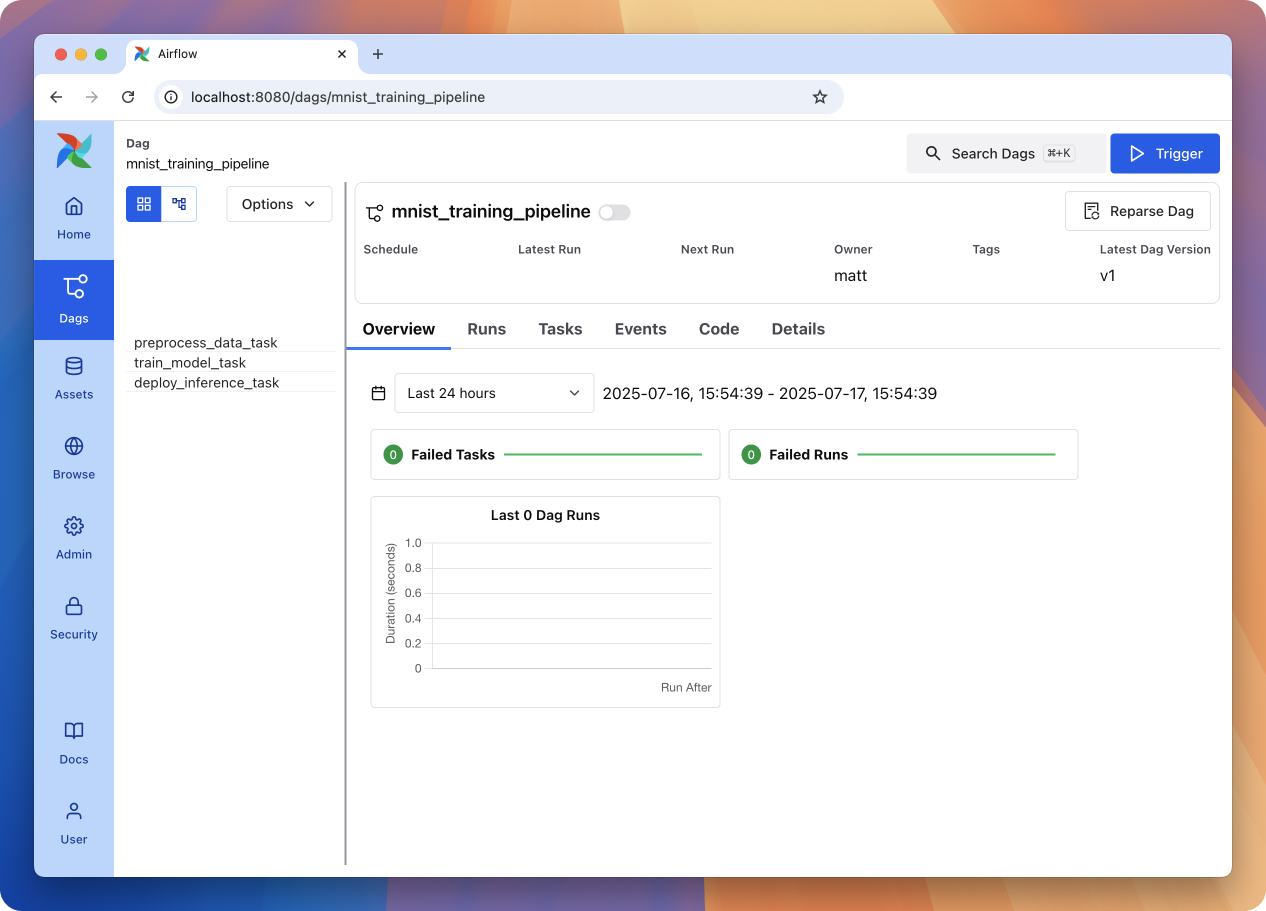Click the 'Tags' column label

pos(986,249)
